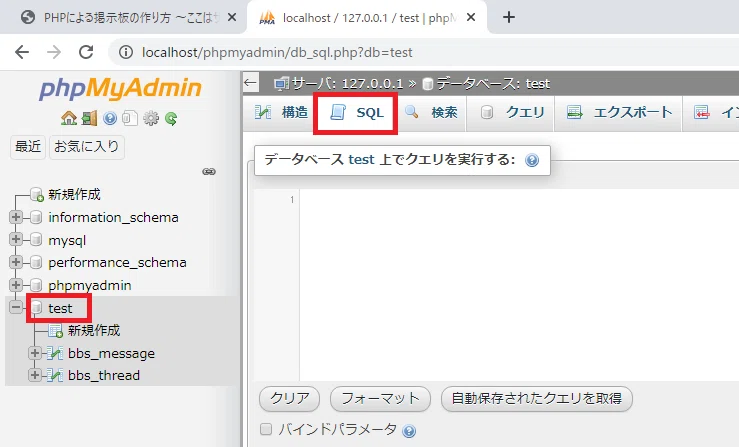Click the phpMyAdmin logo
This screenshot has width=739, height=447.
coord(120,88)
